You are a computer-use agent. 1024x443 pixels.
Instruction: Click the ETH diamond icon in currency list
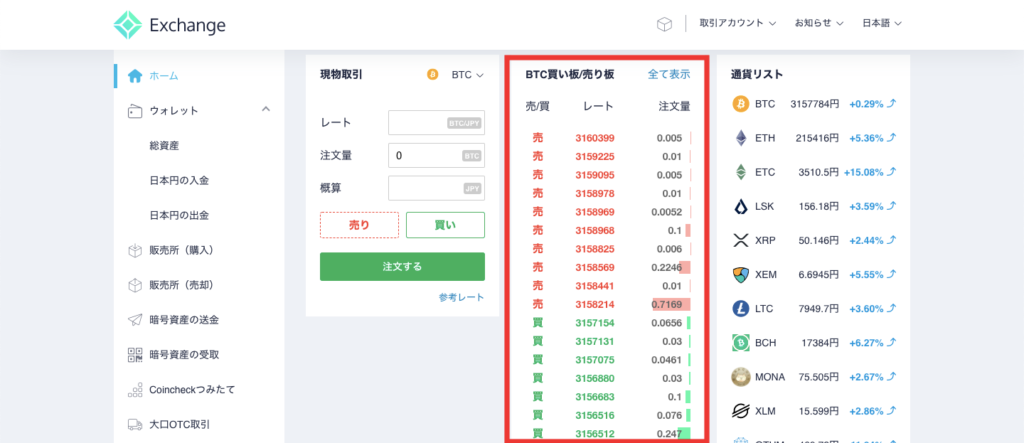741,137
